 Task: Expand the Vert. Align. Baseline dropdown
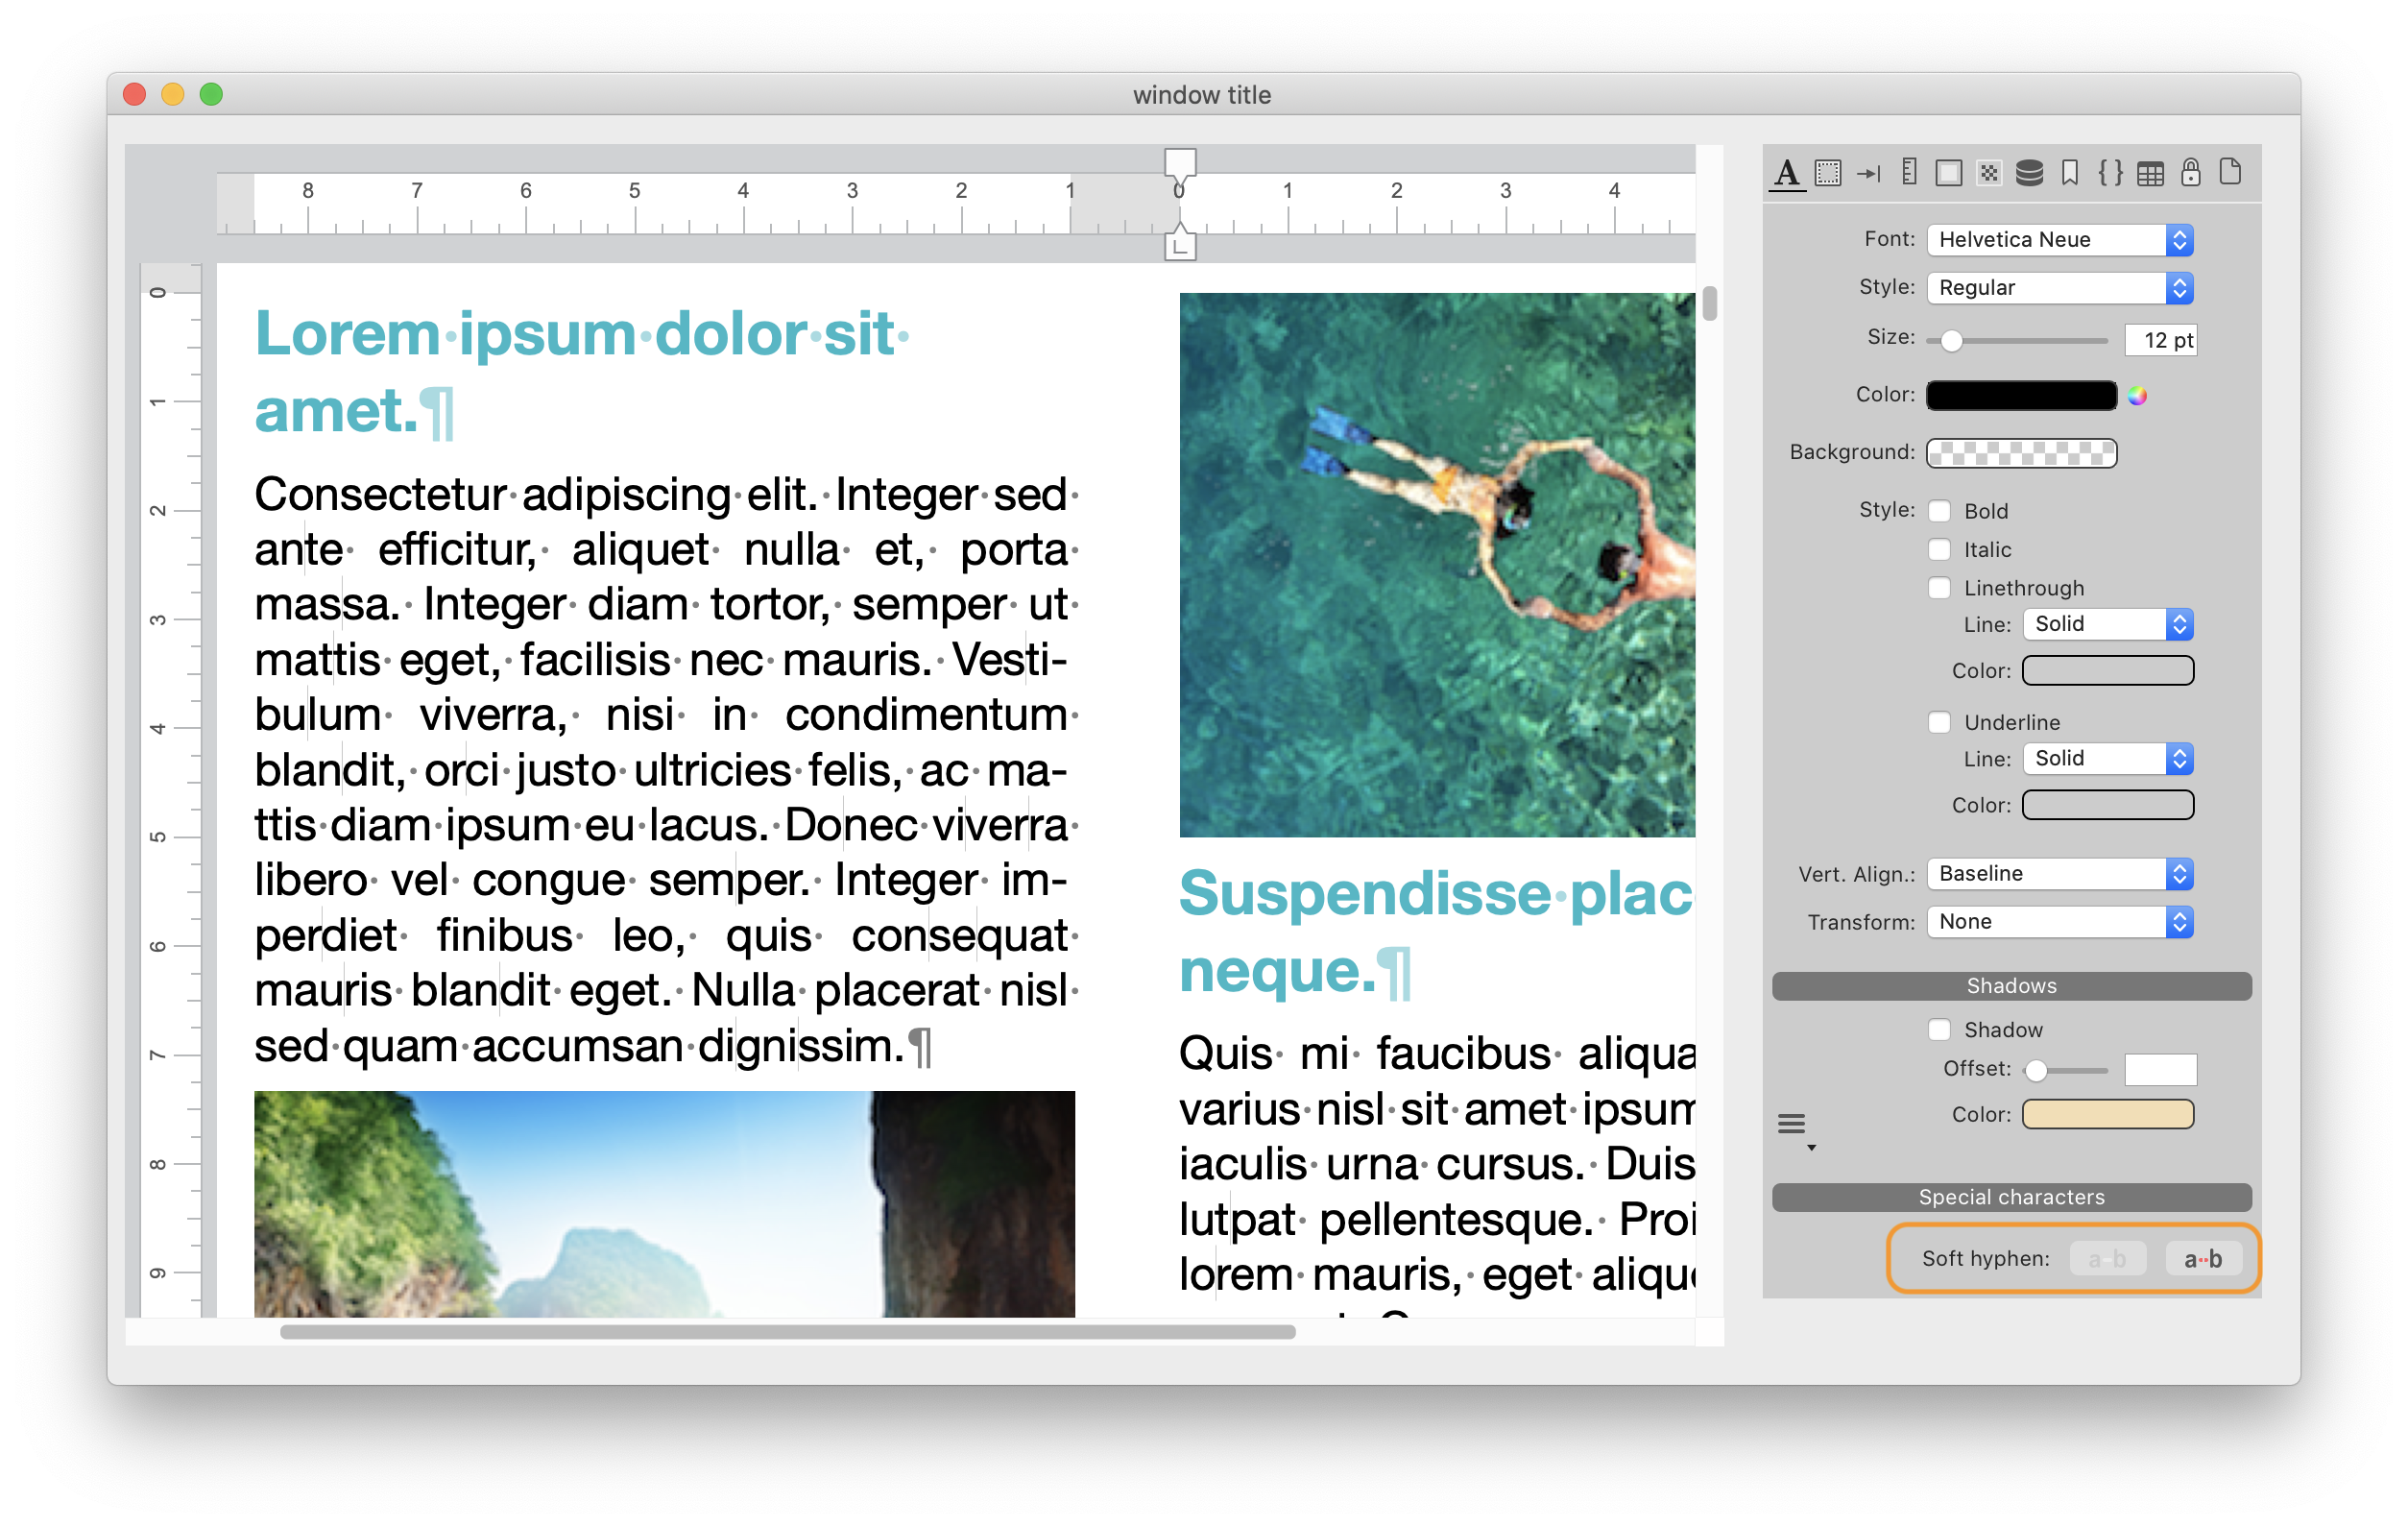[x=2059, y=874]
